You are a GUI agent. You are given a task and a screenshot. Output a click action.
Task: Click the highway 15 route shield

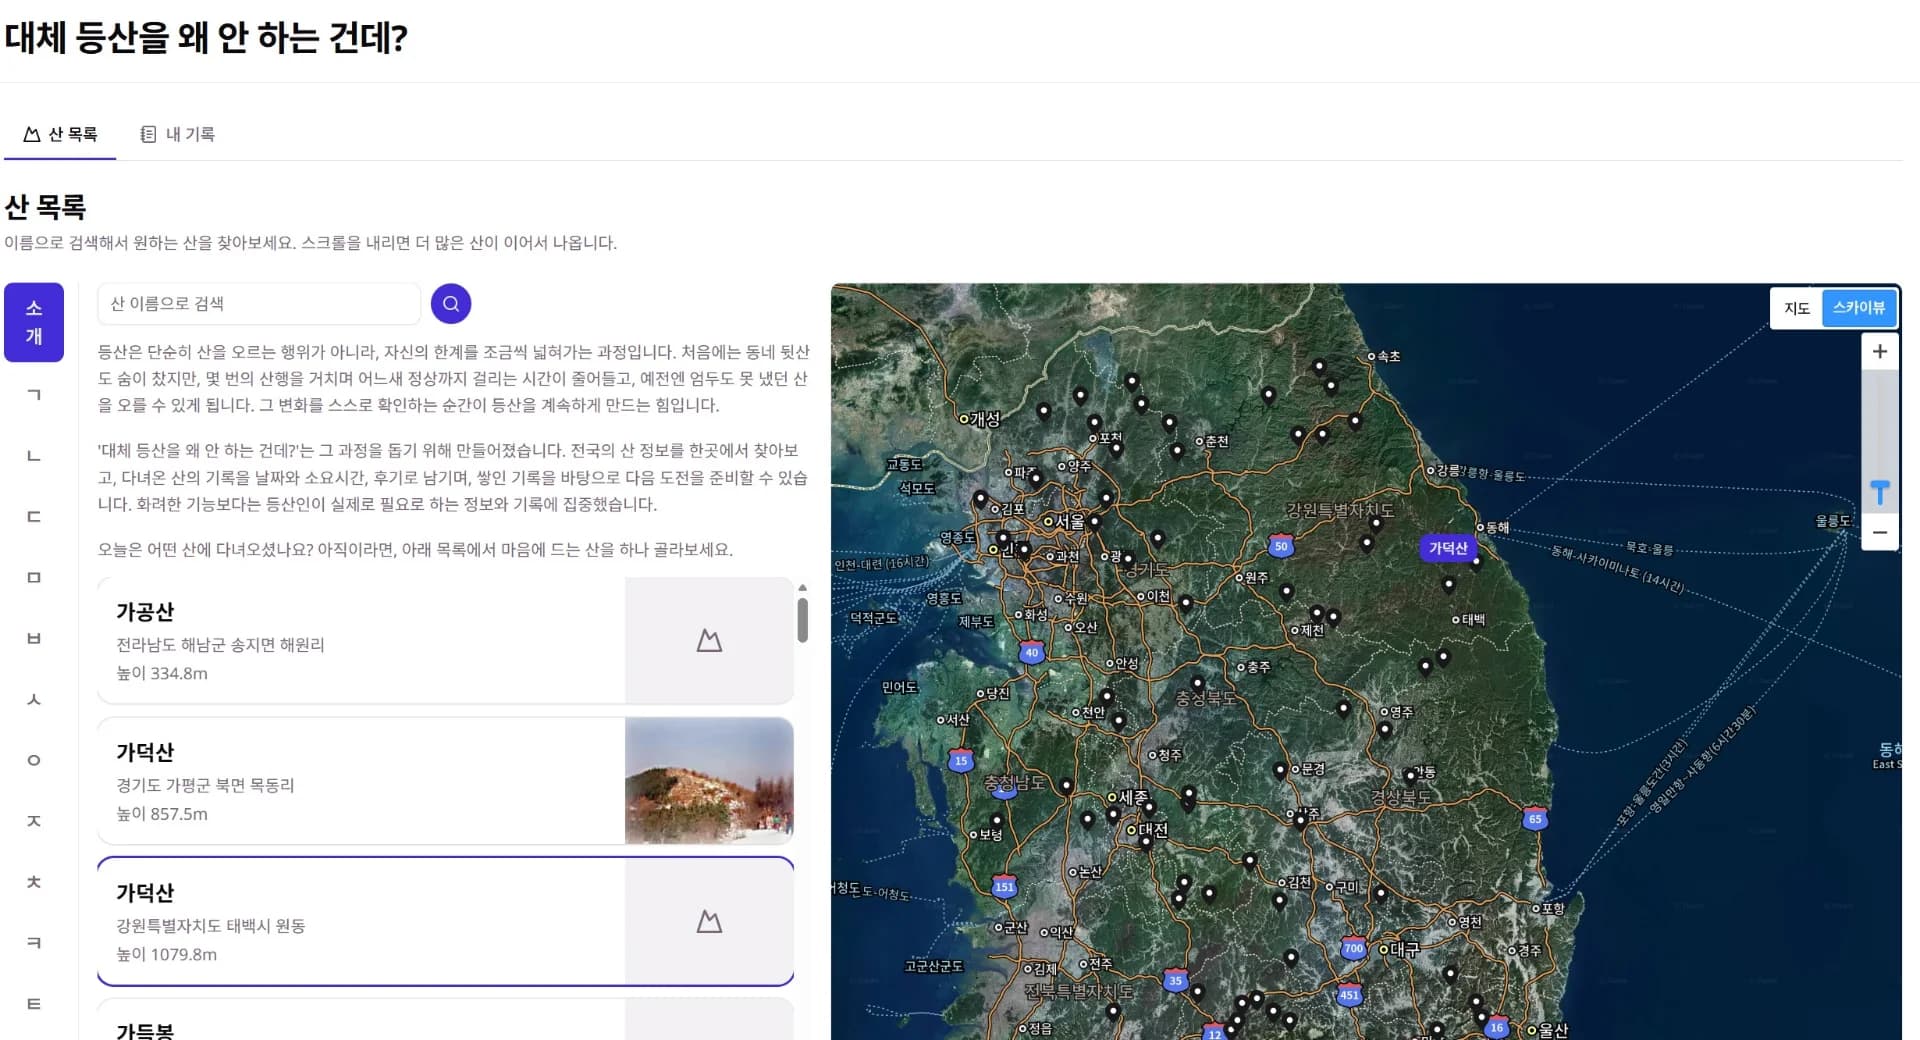click(961, 760)
